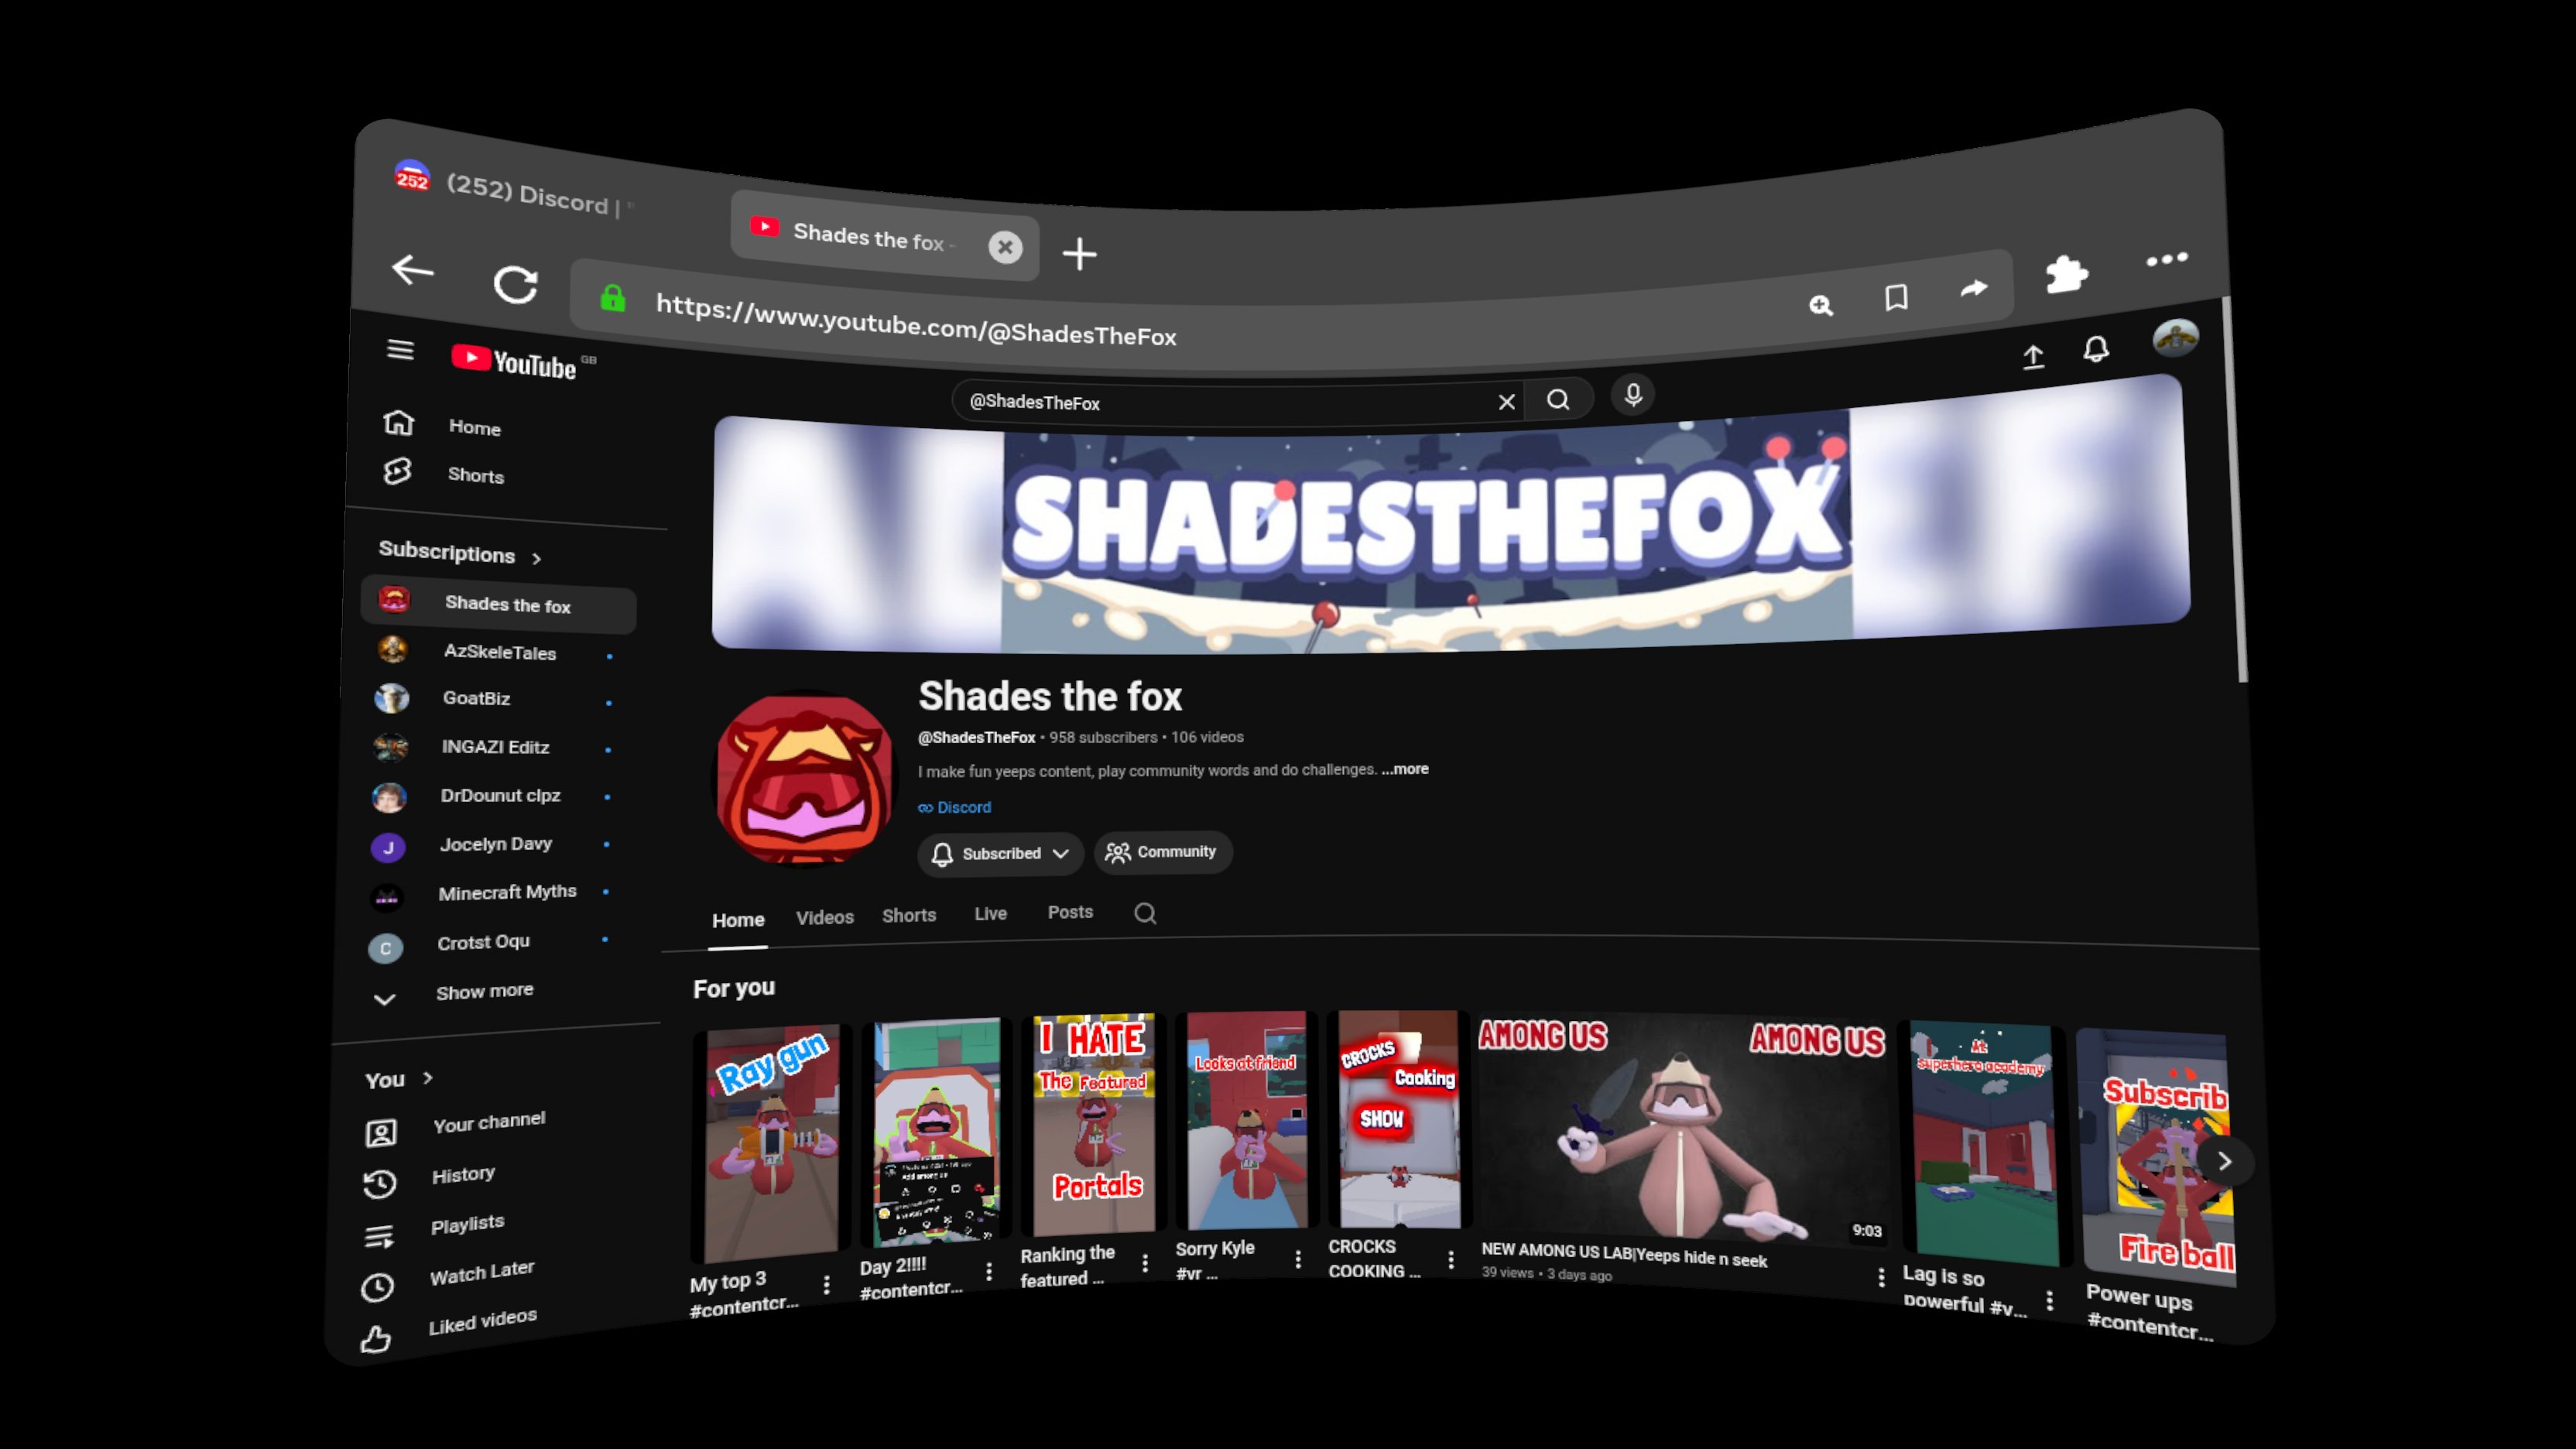Select AzSkeleTales subscription
This screenshot has width=2576, height=1449.
click(x=499, y=652)
